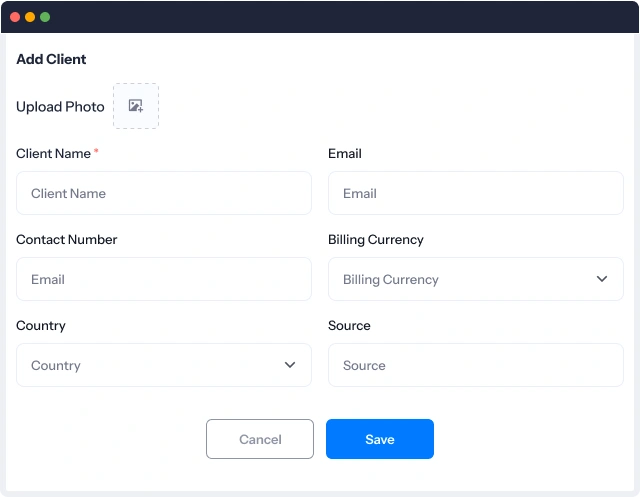This screenshot has height=497, width=640.
Task: Click the Billing Currency label above dropdown
Action: point(376,240)
